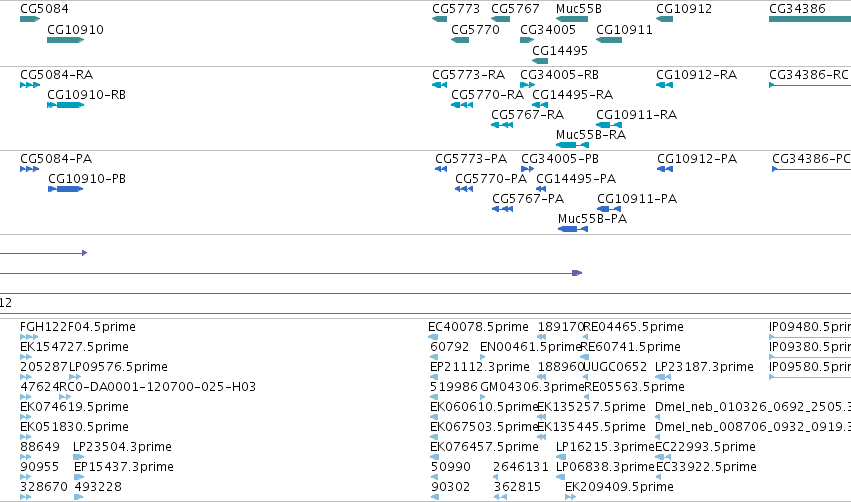Select the EK154727.5prime EST label
851x502 pixels.
(74, 347)
